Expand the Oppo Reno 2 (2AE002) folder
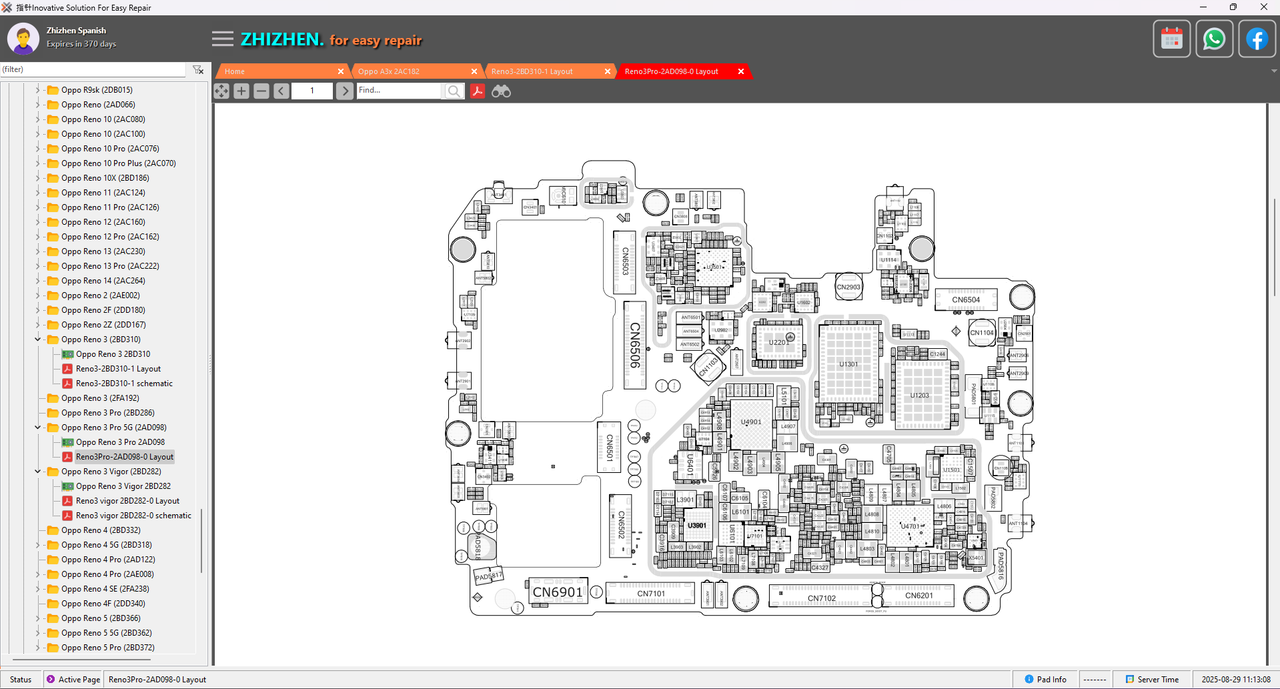The height and width of the screenshot is (689, 1280). (x=38, y=295)
